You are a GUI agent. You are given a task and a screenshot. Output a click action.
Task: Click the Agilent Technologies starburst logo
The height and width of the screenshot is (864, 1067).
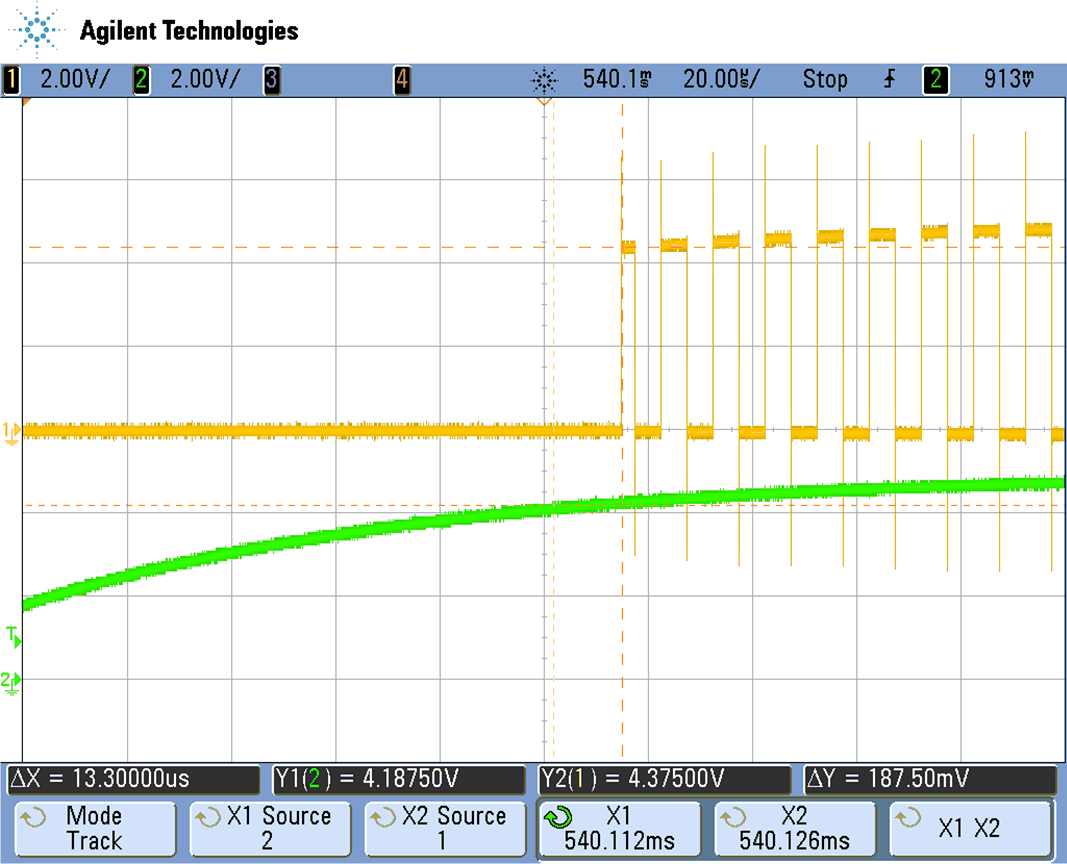point(38,30)
